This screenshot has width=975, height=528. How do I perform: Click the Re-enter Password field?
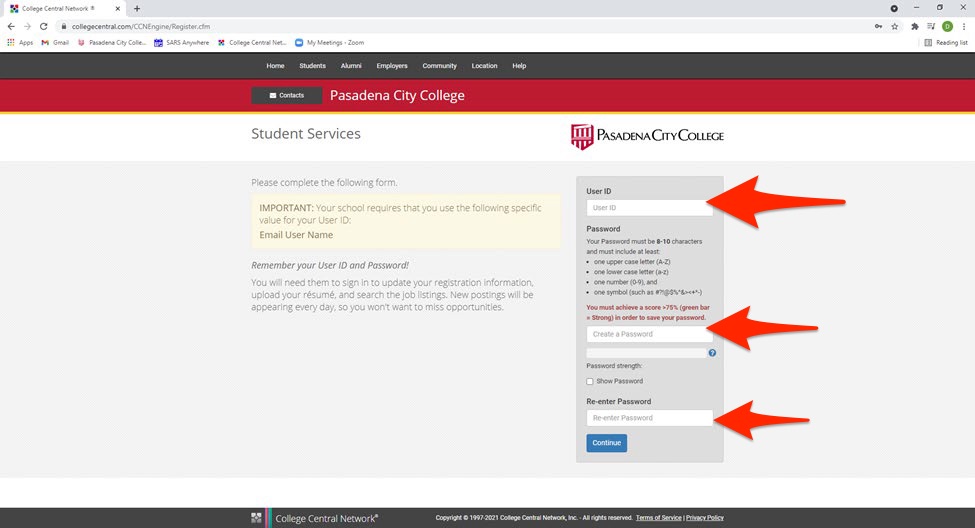click(x=649, y=418)
